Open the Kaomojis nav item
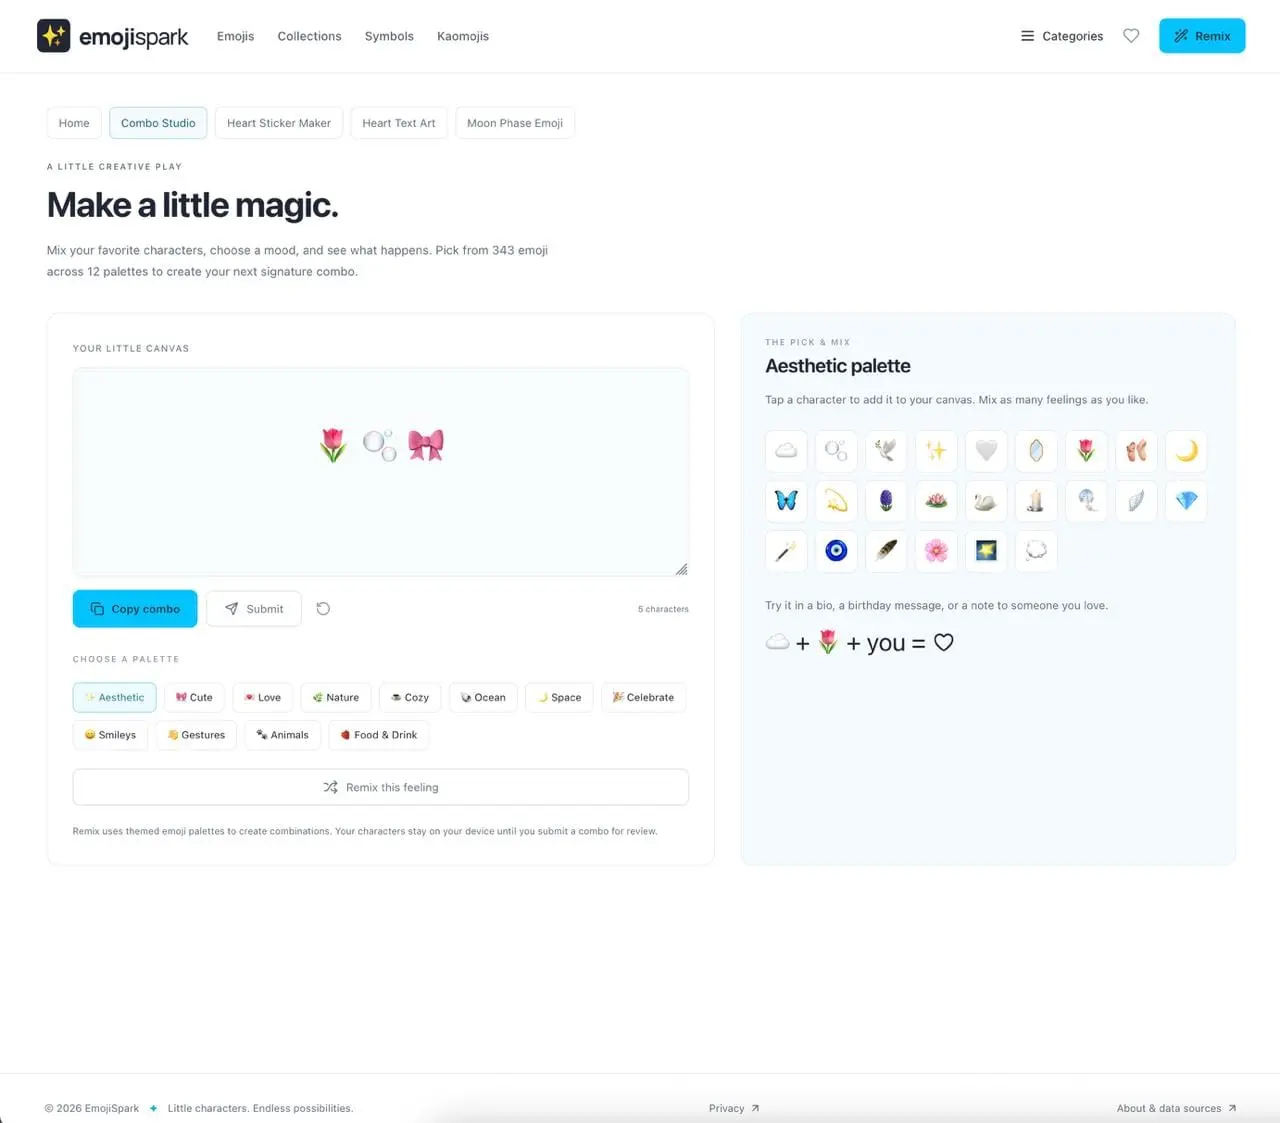The width and height of the screenshot is (1280, 1123). point(463,36)
